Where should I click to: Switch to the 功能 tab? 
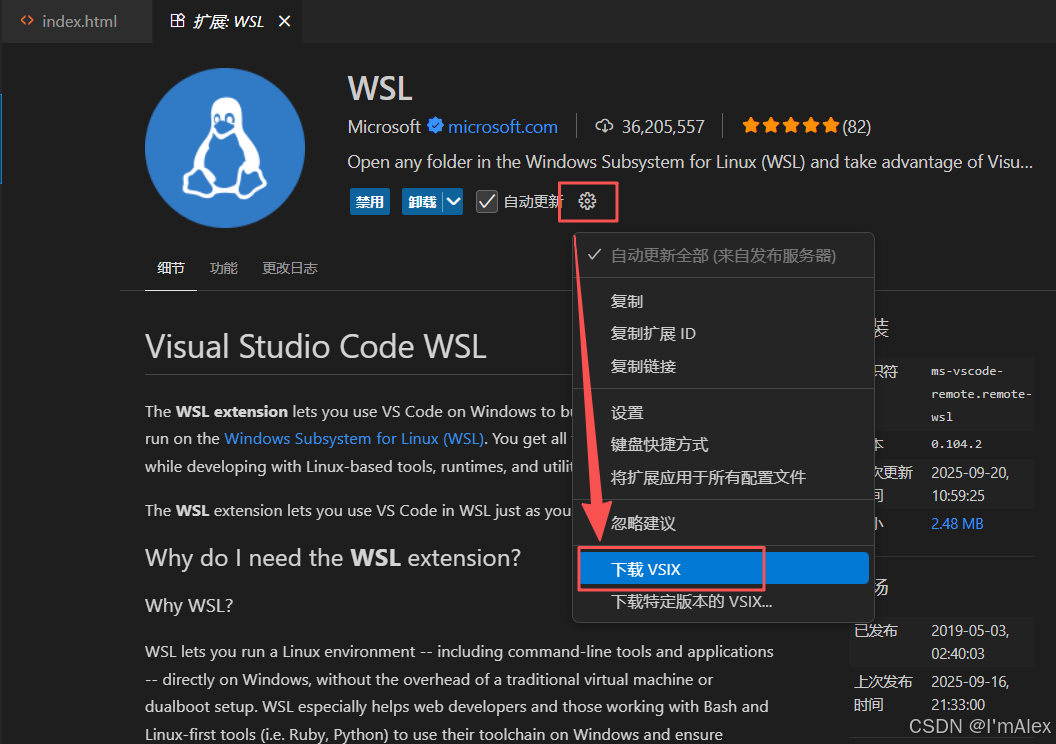pyautogui.click(x=224, y=268)
